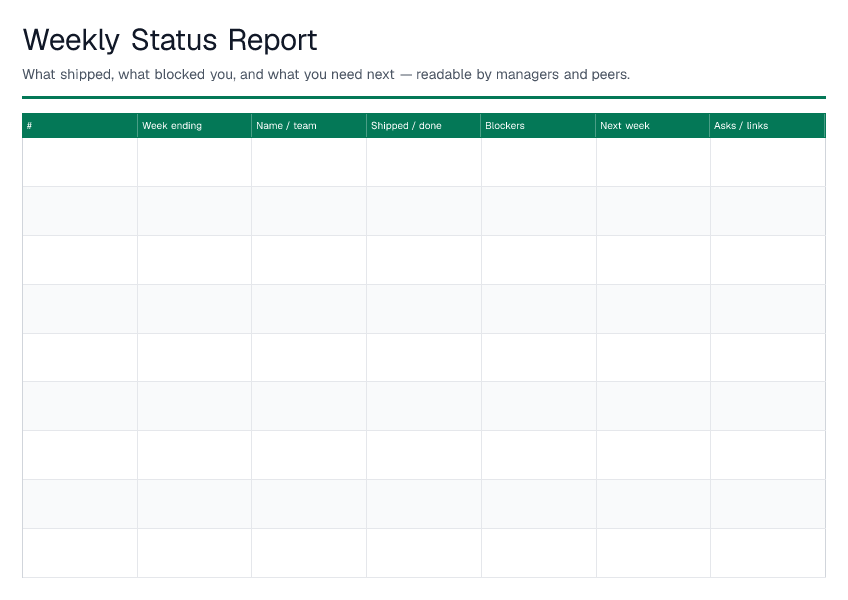Viewport: 848px width, 600px height.
Task: Select the 'Shipped / done' column header
Action: tap(423, 126)
